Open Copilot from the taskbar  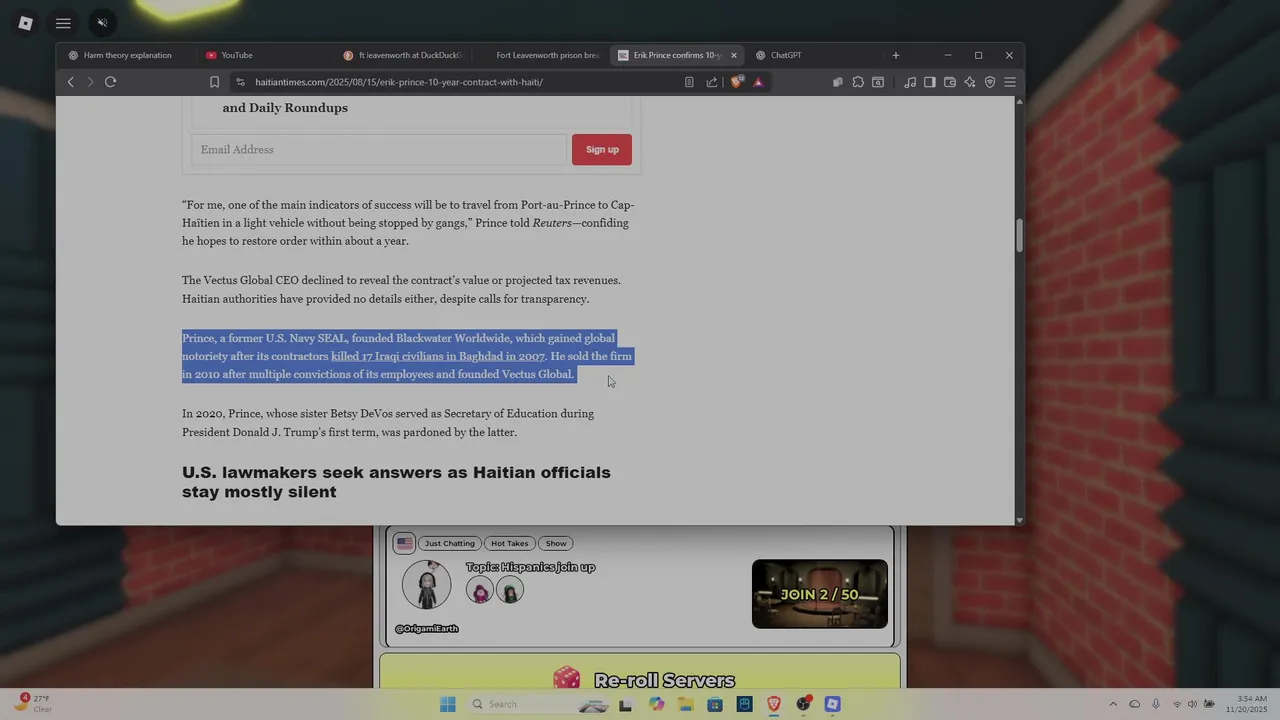tap(656, 704)
